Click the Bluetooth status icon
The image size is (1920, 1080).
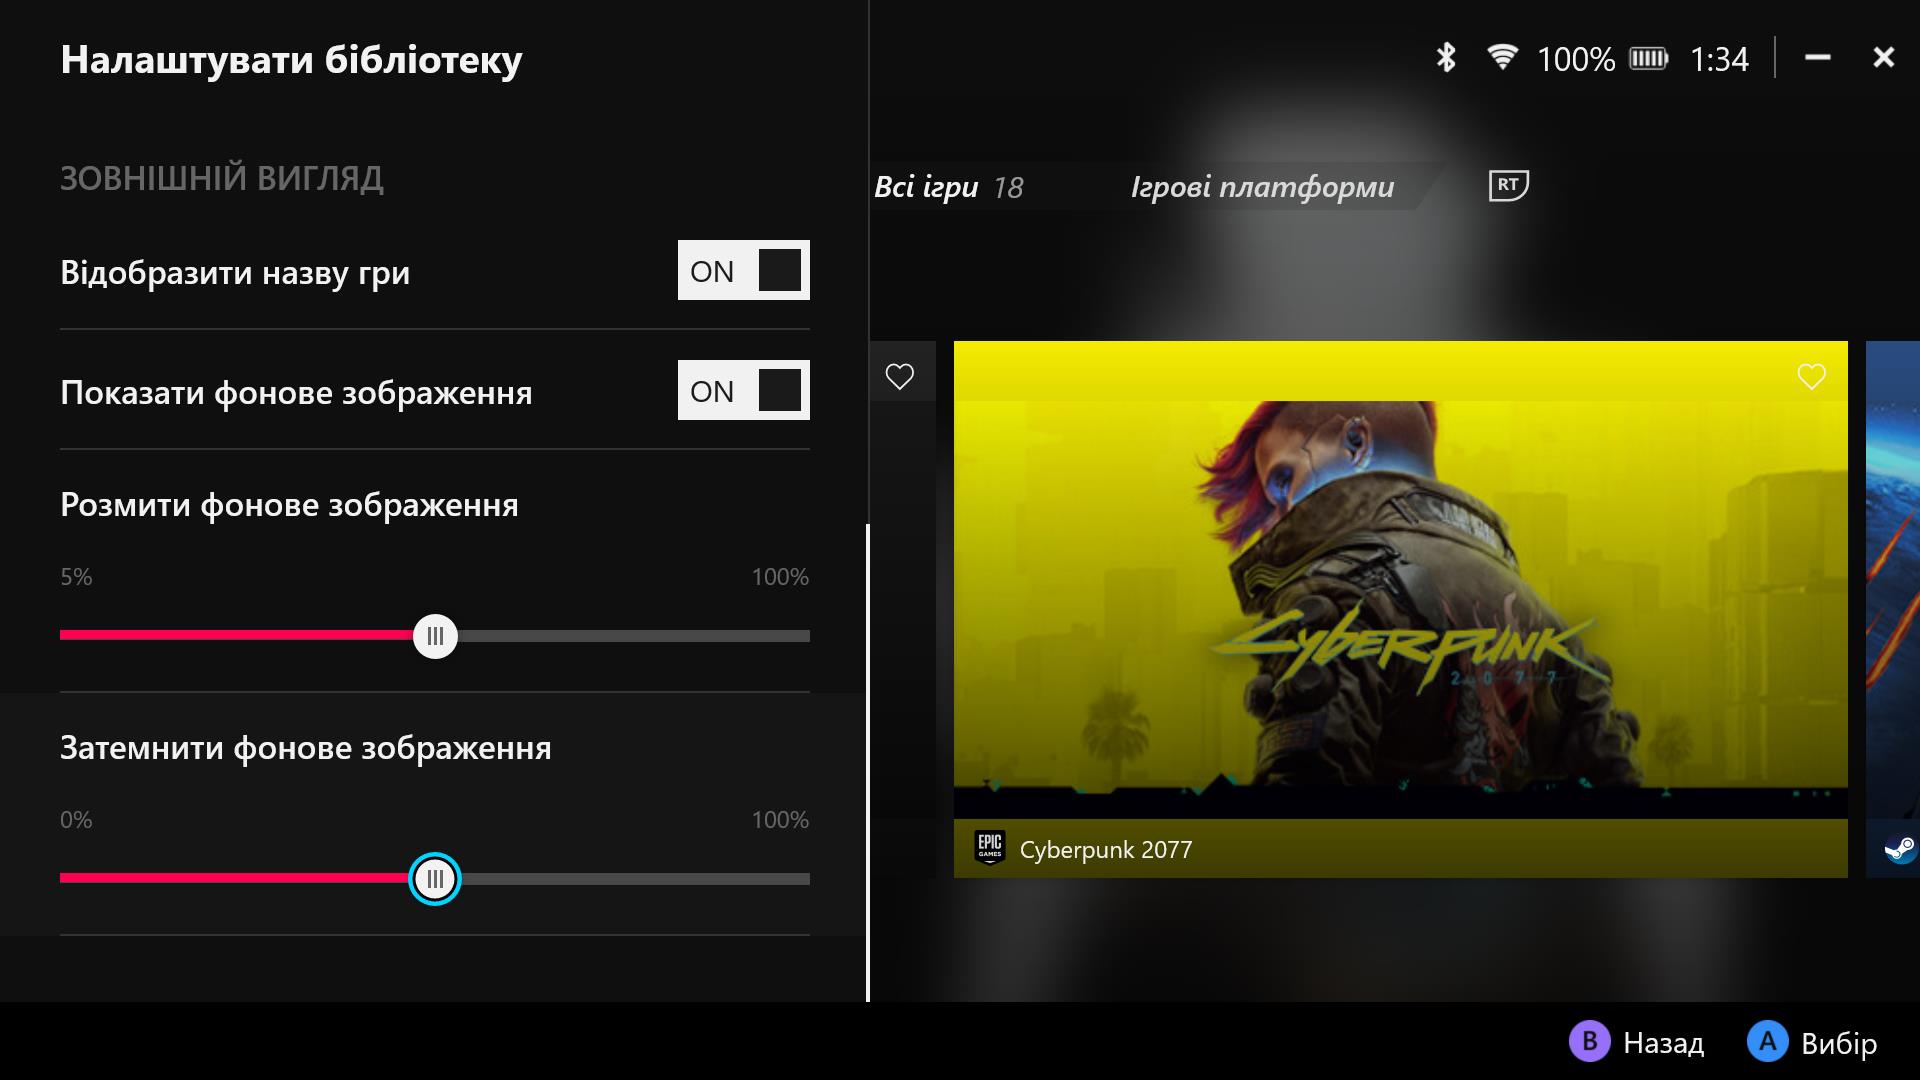click(x=1446, y=58)
